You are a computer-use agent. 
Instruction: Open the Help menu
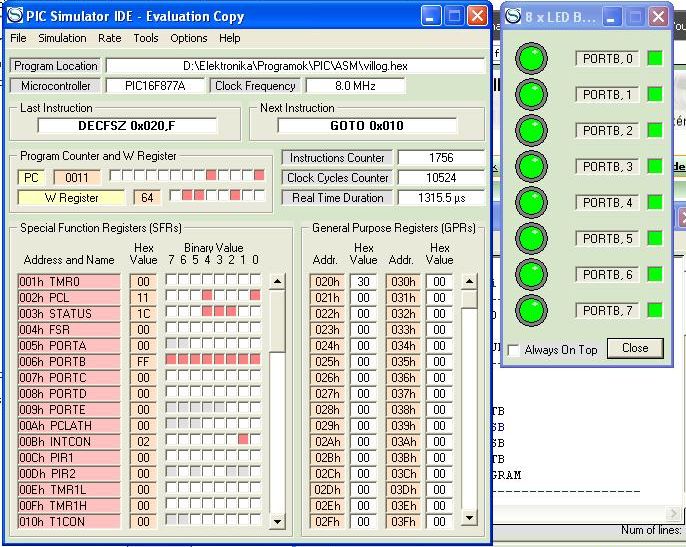click(230, 38)
